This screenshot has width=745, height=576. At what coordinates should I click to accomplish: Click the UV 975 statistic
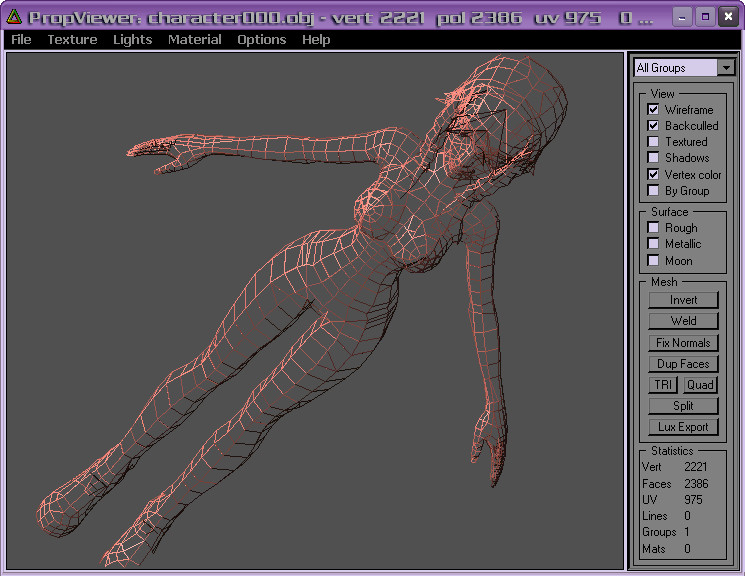click(x=672, y=500)
